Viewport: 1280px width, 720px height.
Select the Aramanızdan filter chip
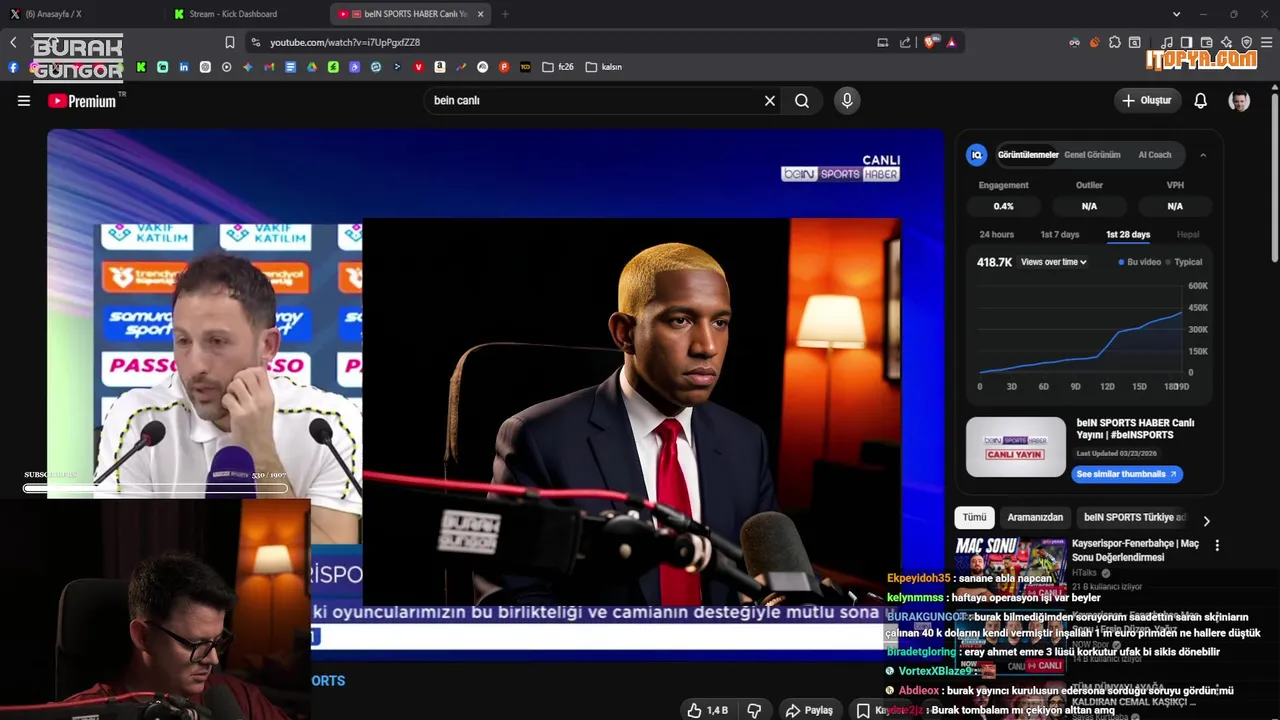pyautogui.click(x=1035, y=517)
